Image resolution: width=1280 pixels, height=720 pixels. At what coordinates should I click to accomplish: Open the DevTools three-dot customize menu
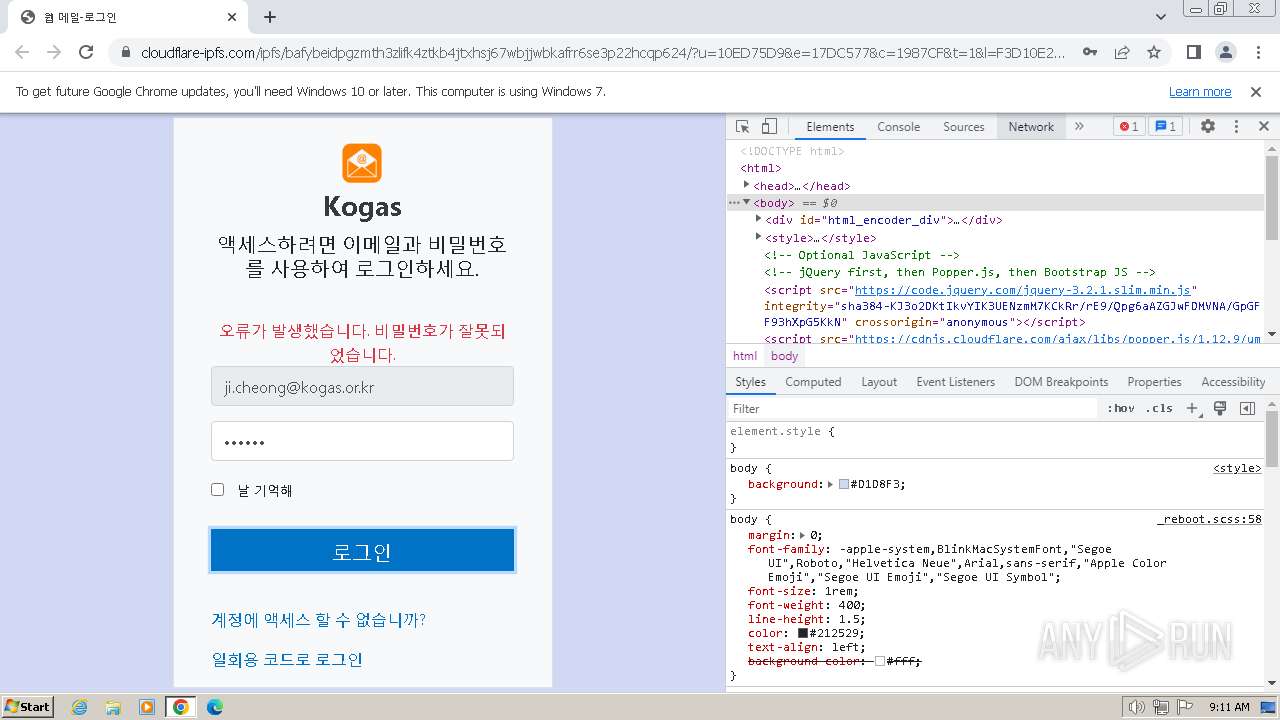(1236, 127)
